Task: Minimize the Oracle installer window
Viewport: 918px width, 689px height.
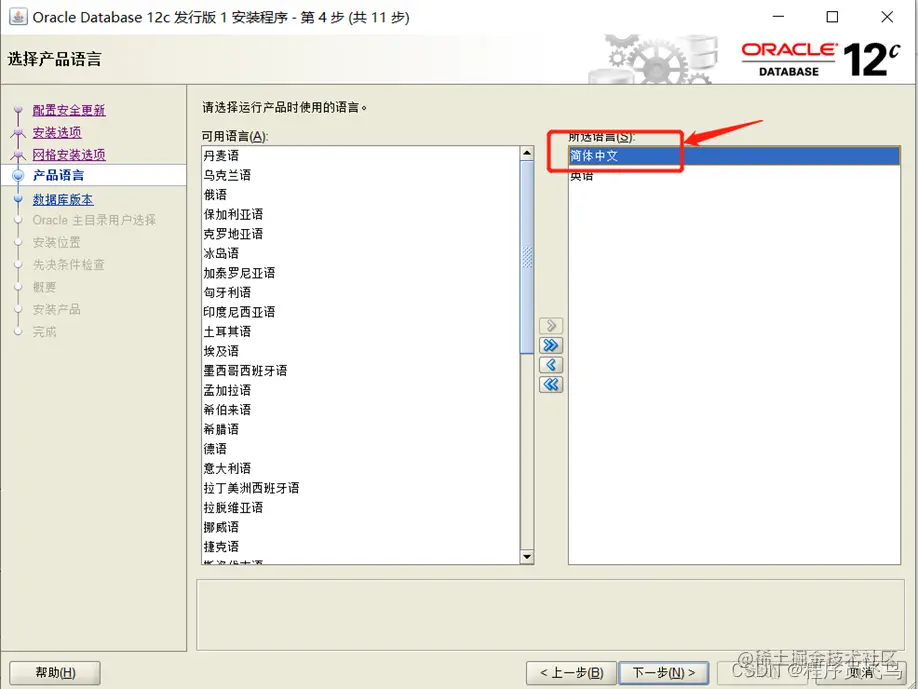Action: [x=778, y=17]
